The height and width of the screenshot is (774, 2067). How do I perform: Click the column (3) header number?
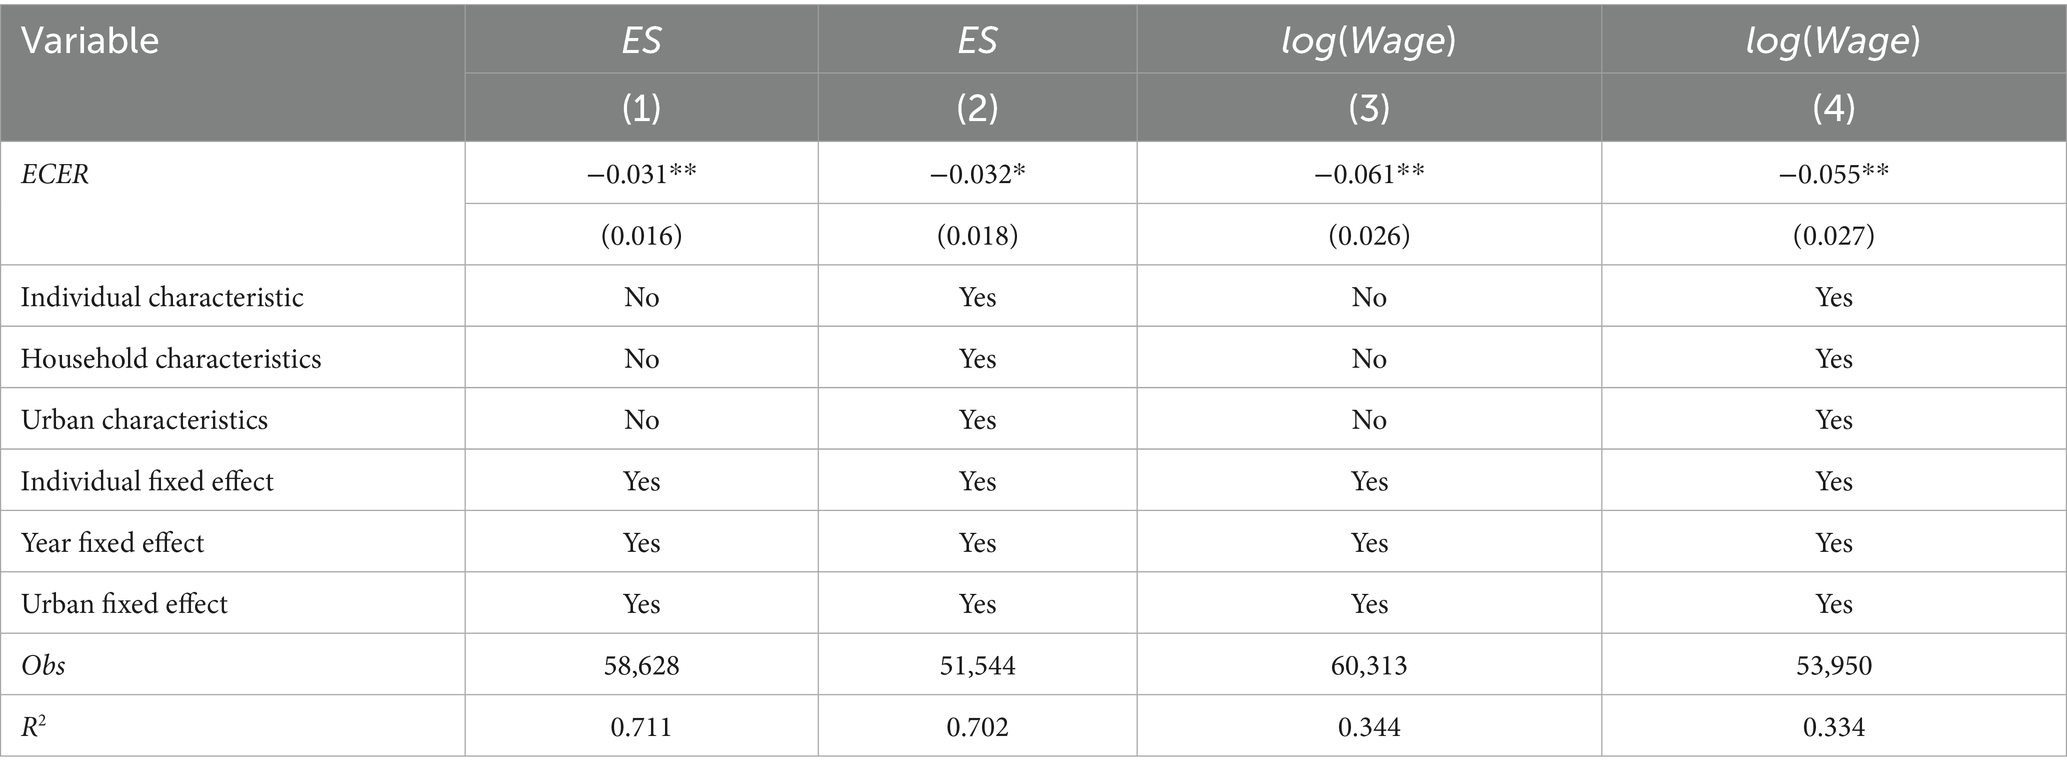[1369, 108]
